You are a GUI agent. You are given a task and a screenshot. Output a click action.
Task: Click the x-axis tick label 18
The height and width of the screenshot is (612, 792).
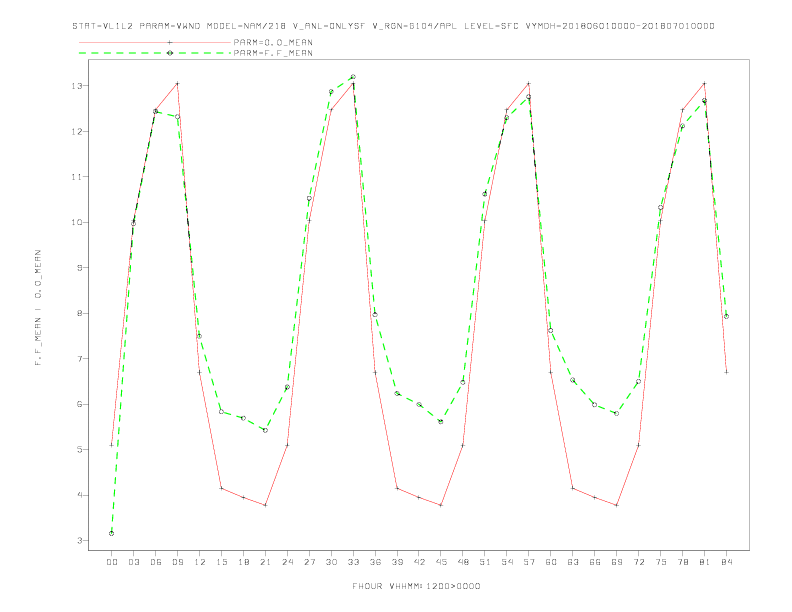click(243, 562)
